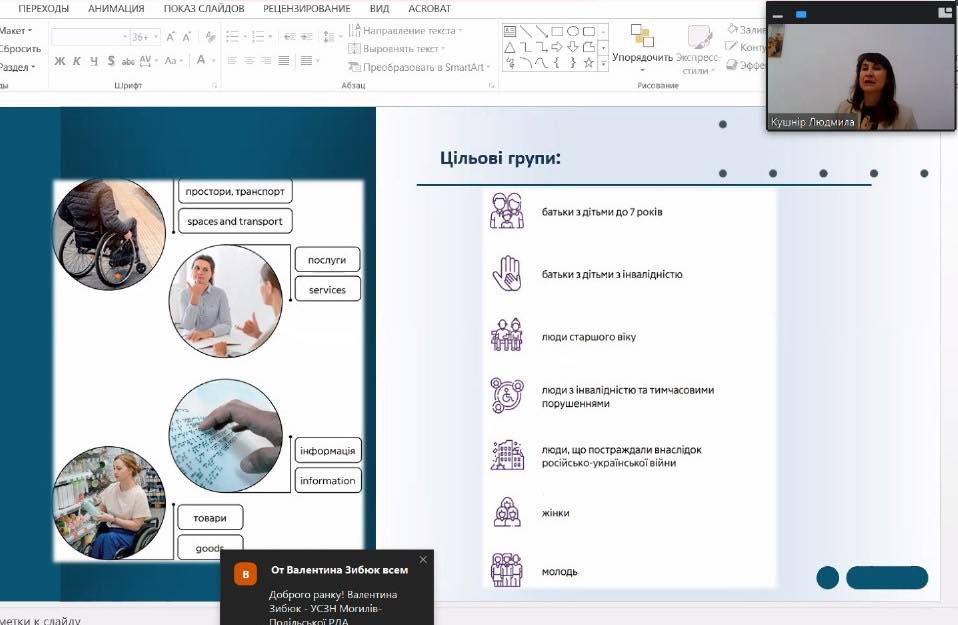Open the АНИМАЦИЯ ribbon tab
Viewport: 958px width, 625px height.
[x=116, y=8]
